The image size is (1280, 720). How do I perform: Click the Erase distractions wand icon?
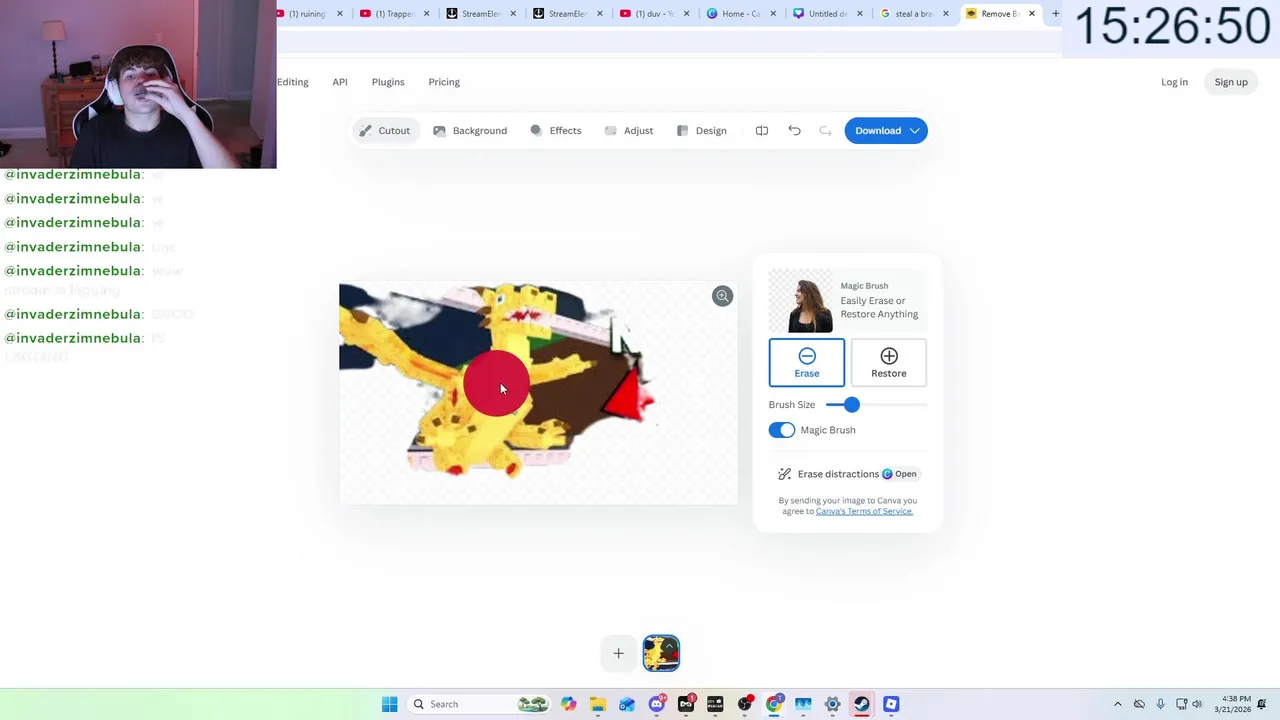pos(785,474)
